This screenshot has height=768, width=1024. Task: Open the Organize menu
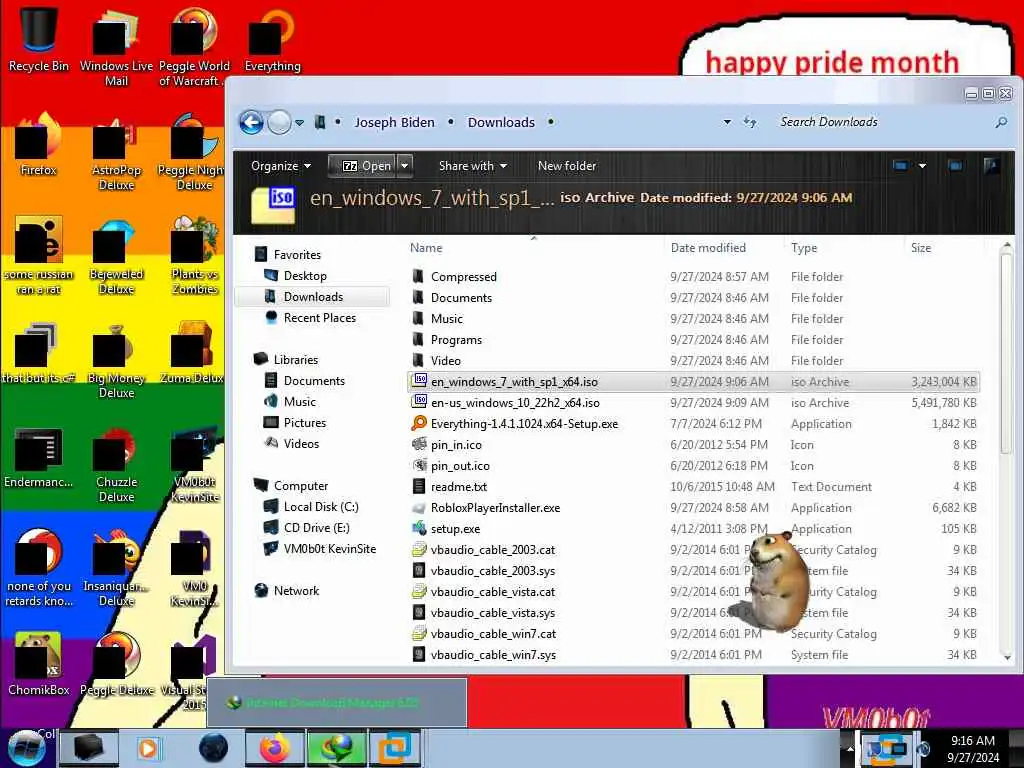click(281, 166)
